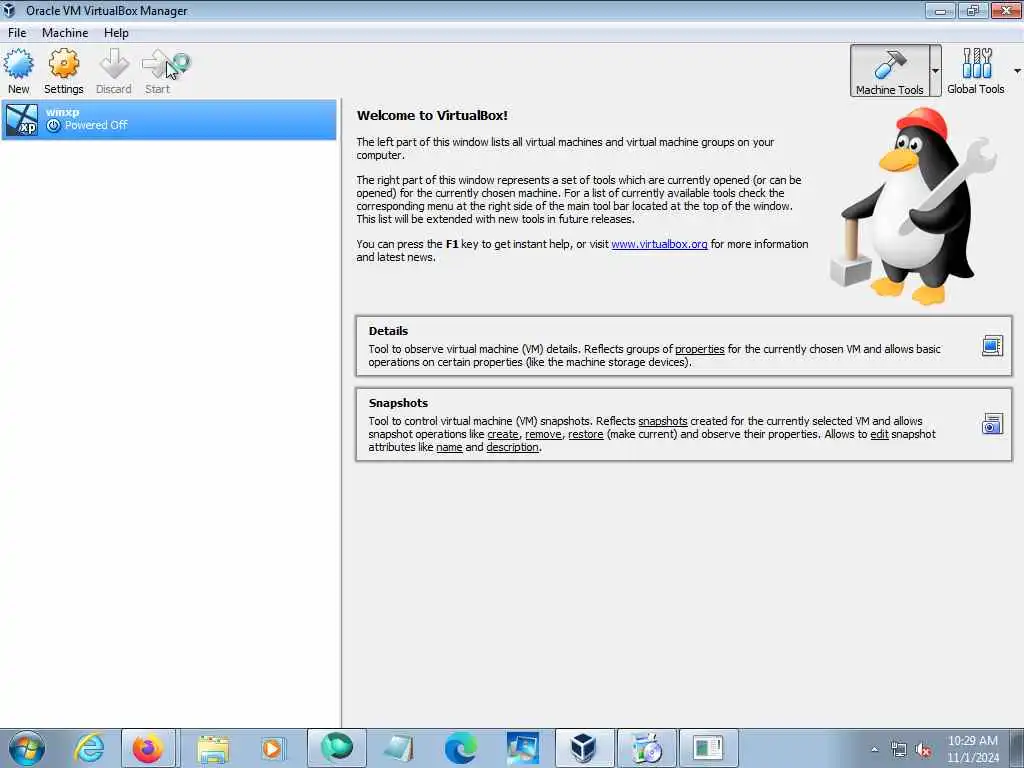Expand the Machine Tools dropdown arrow
The image size is (1024, 768).
(936, 71)
